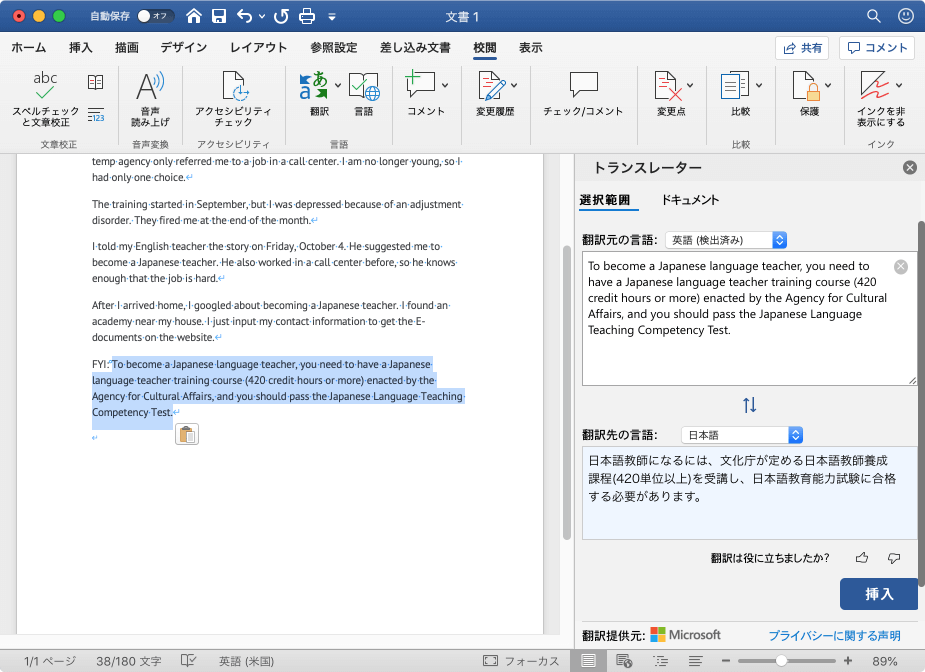This screenshot has height=672, width=925.
Task: Click the Comments (コメント) button at top right
Action: point(877,48)
